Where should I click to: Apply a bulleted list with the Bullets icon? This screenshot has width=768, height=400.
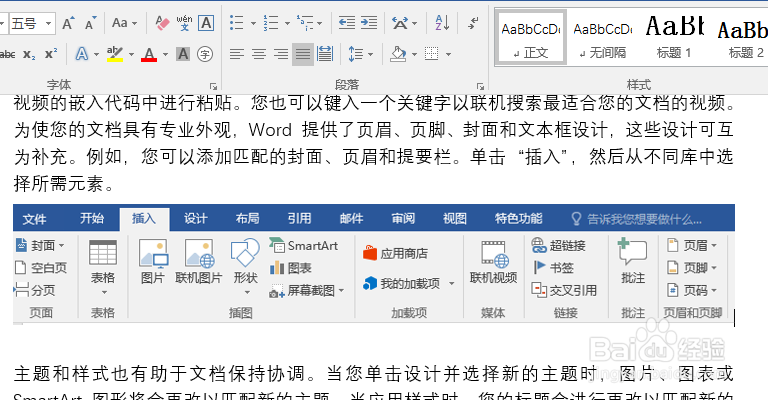[x=237, y=23]
